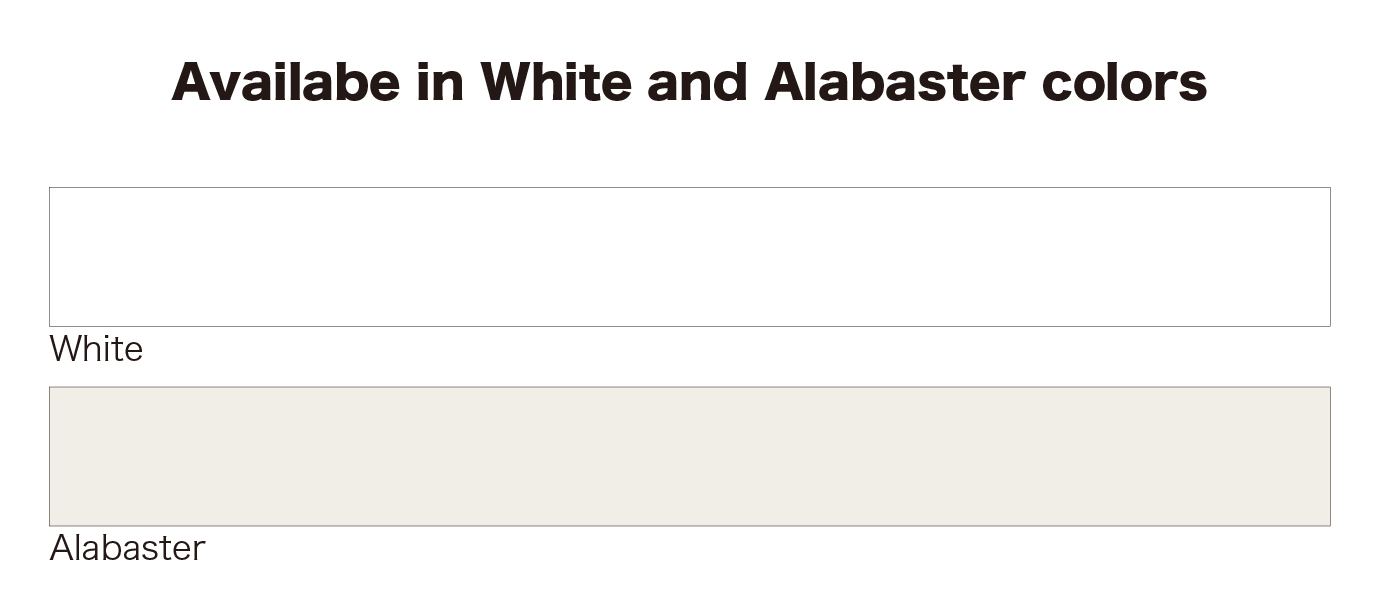1379x591 pixels.
Task: Click the left end of the Alabaster swatch
Action: tap(60, 456)
